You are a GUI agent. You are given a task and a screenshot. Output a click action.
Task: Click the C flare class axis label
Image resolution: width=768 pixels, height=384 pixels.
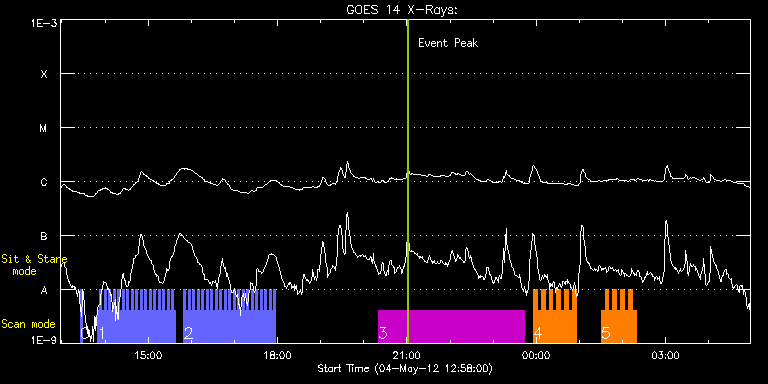(44, 182)
